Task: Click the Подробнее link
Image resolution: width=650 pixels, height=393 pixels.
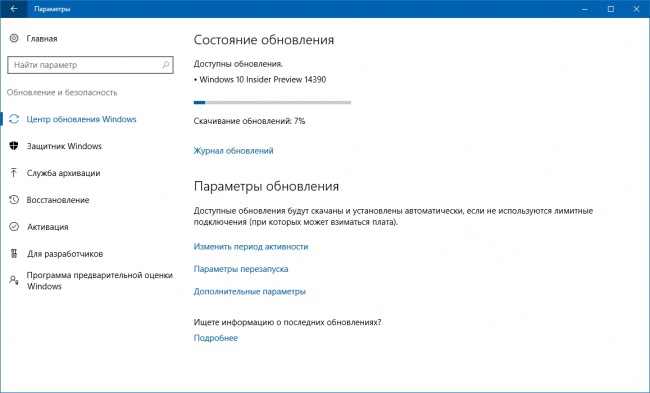Action: (216, 338)
